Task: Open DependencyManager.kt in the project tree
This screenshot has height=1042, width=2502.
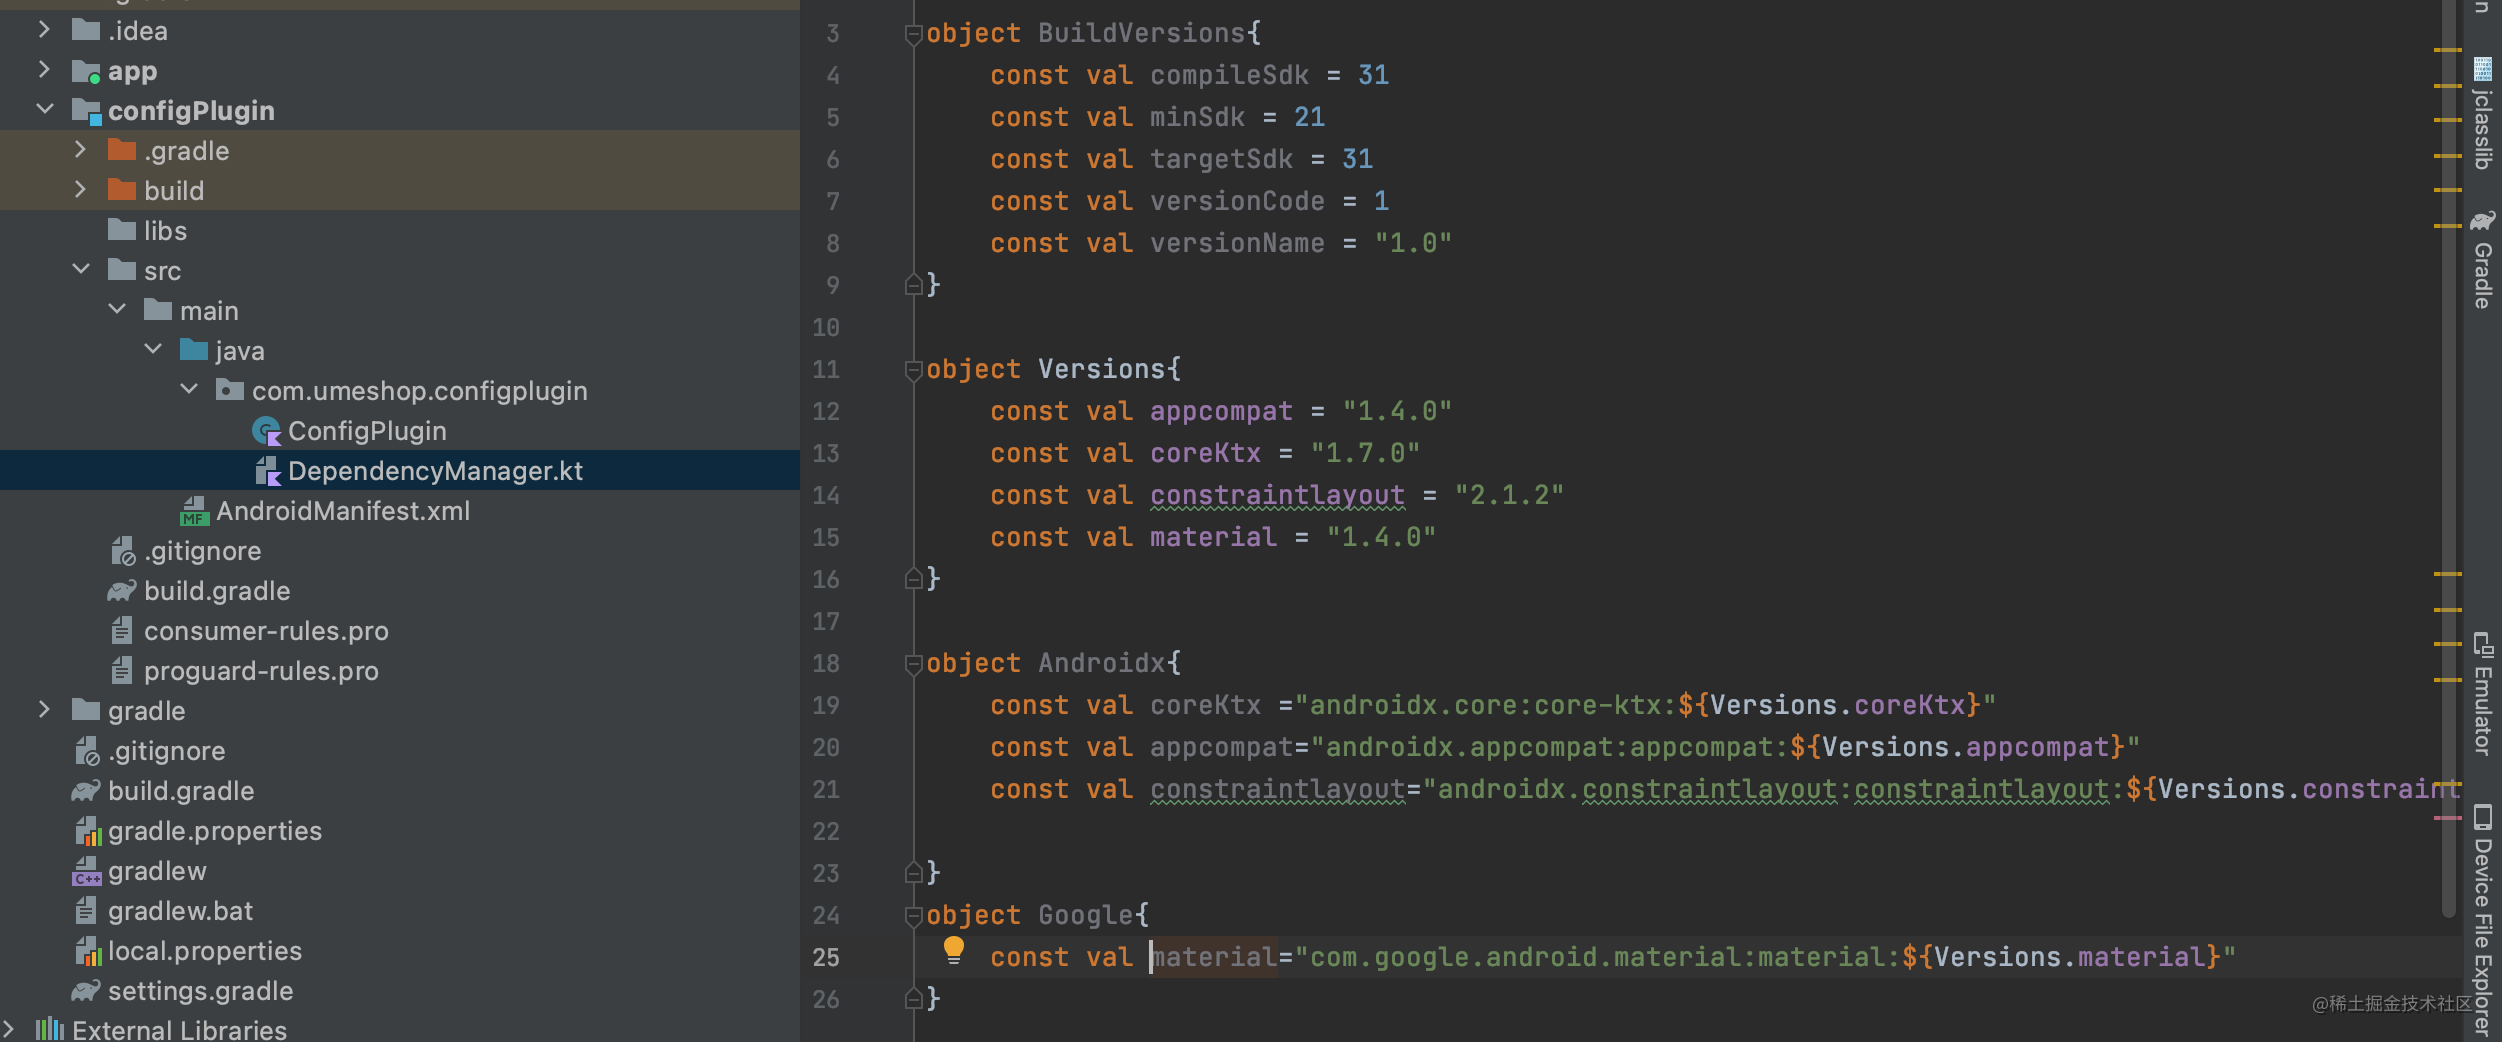Action: 434,471
